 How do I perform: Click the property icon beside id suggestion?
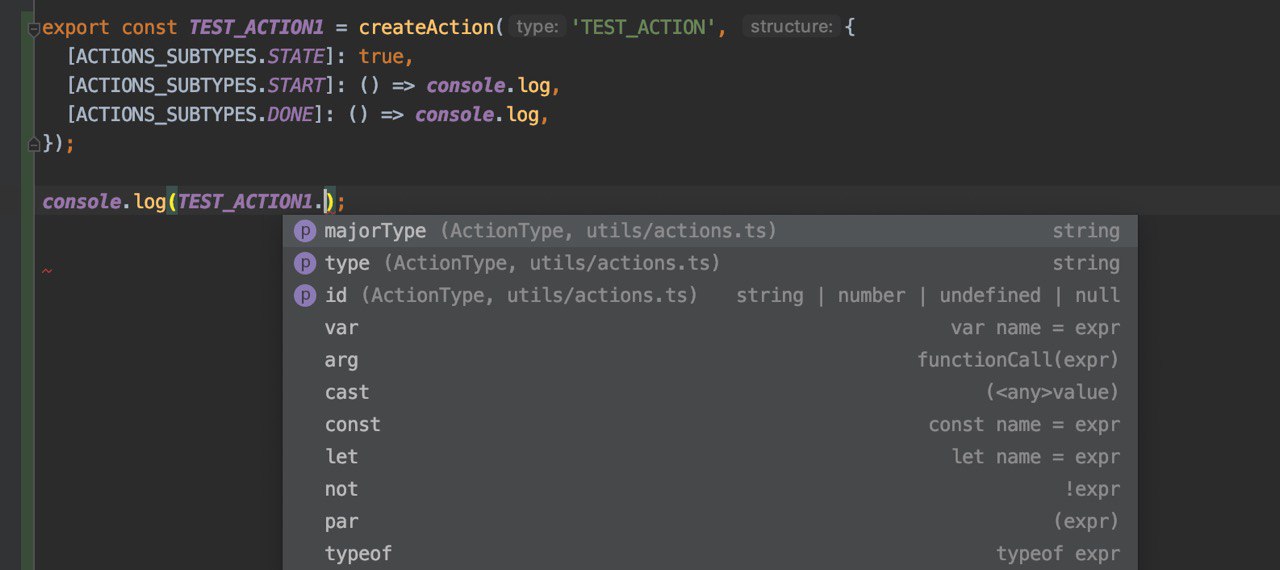pos(304,296)
